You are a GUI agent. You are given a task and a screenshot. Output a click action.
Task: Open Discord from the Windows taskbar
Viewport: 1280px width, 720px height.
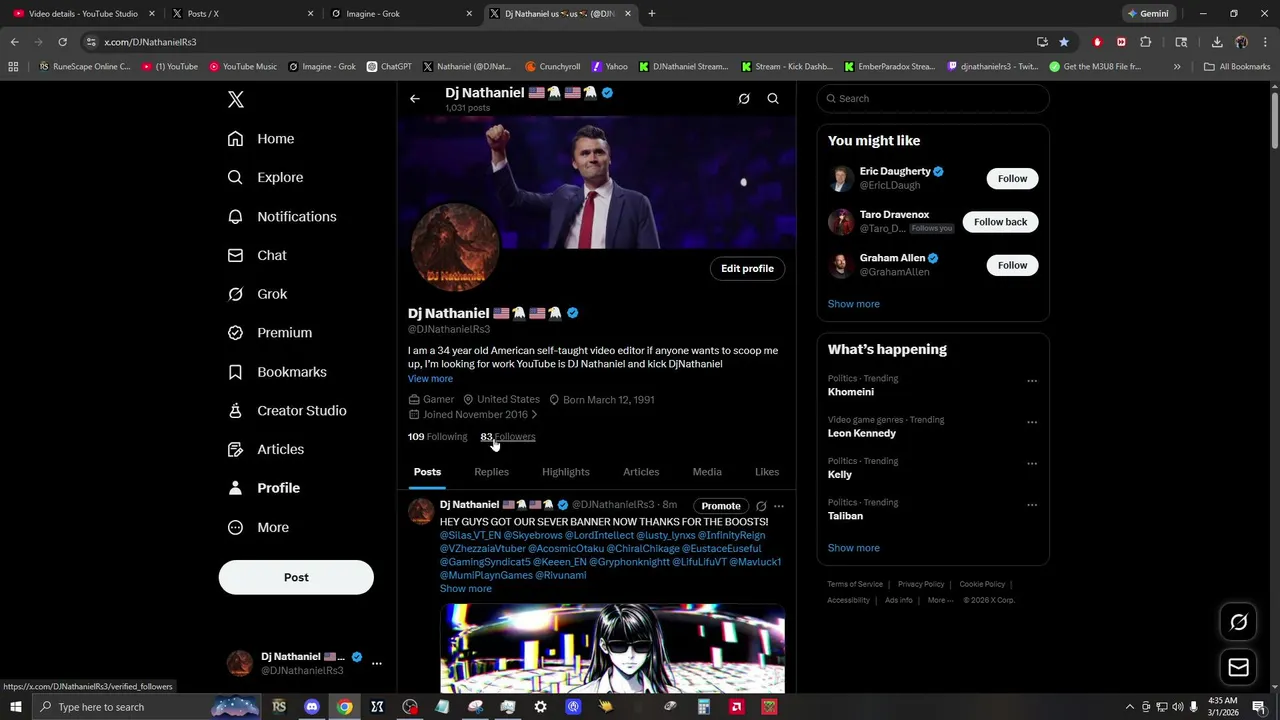(311, 707)
